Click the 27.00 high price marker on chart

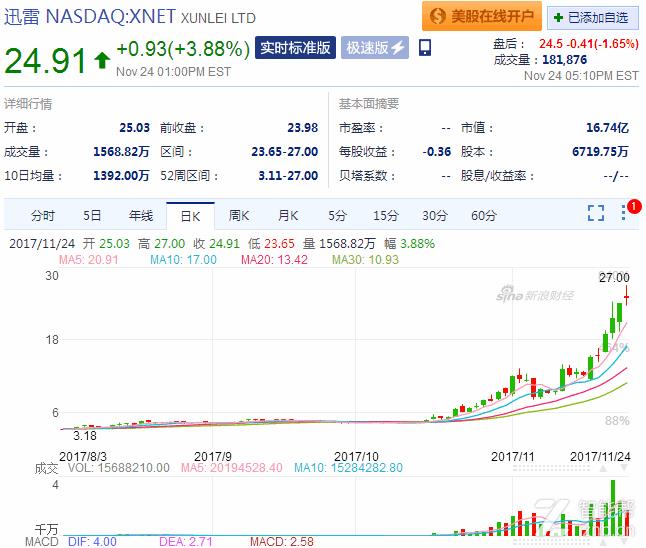click(x=614, y=277)
